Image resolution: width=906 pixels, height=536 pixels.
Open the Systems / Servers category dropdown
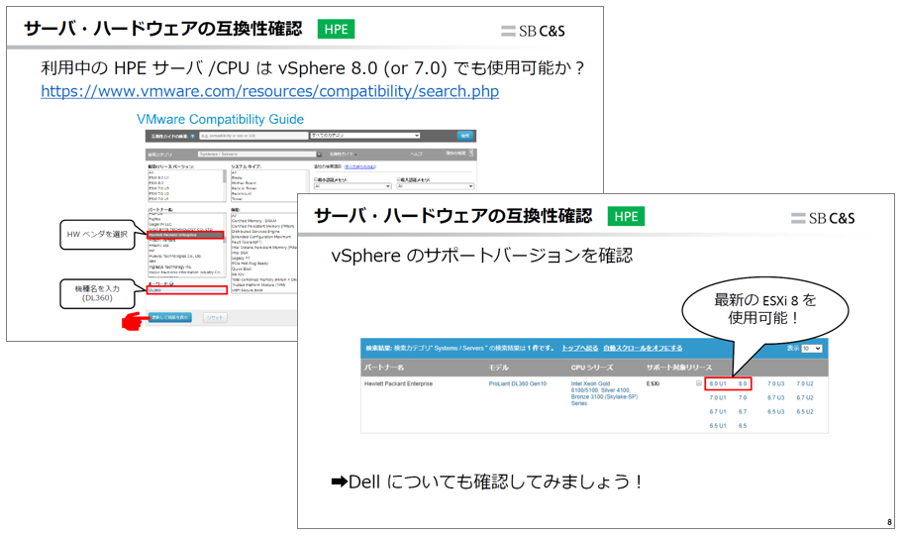[259, 154]
